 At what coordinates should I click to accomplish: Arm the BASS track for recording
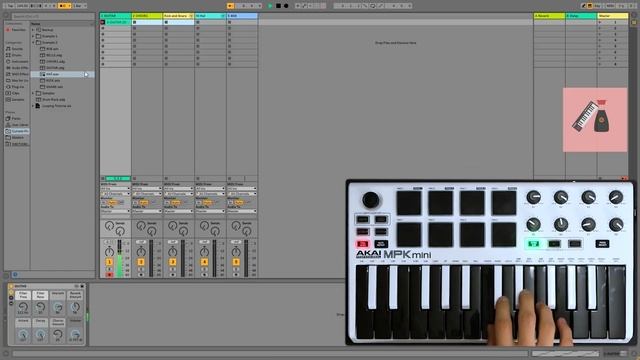[x=236, y=275]
